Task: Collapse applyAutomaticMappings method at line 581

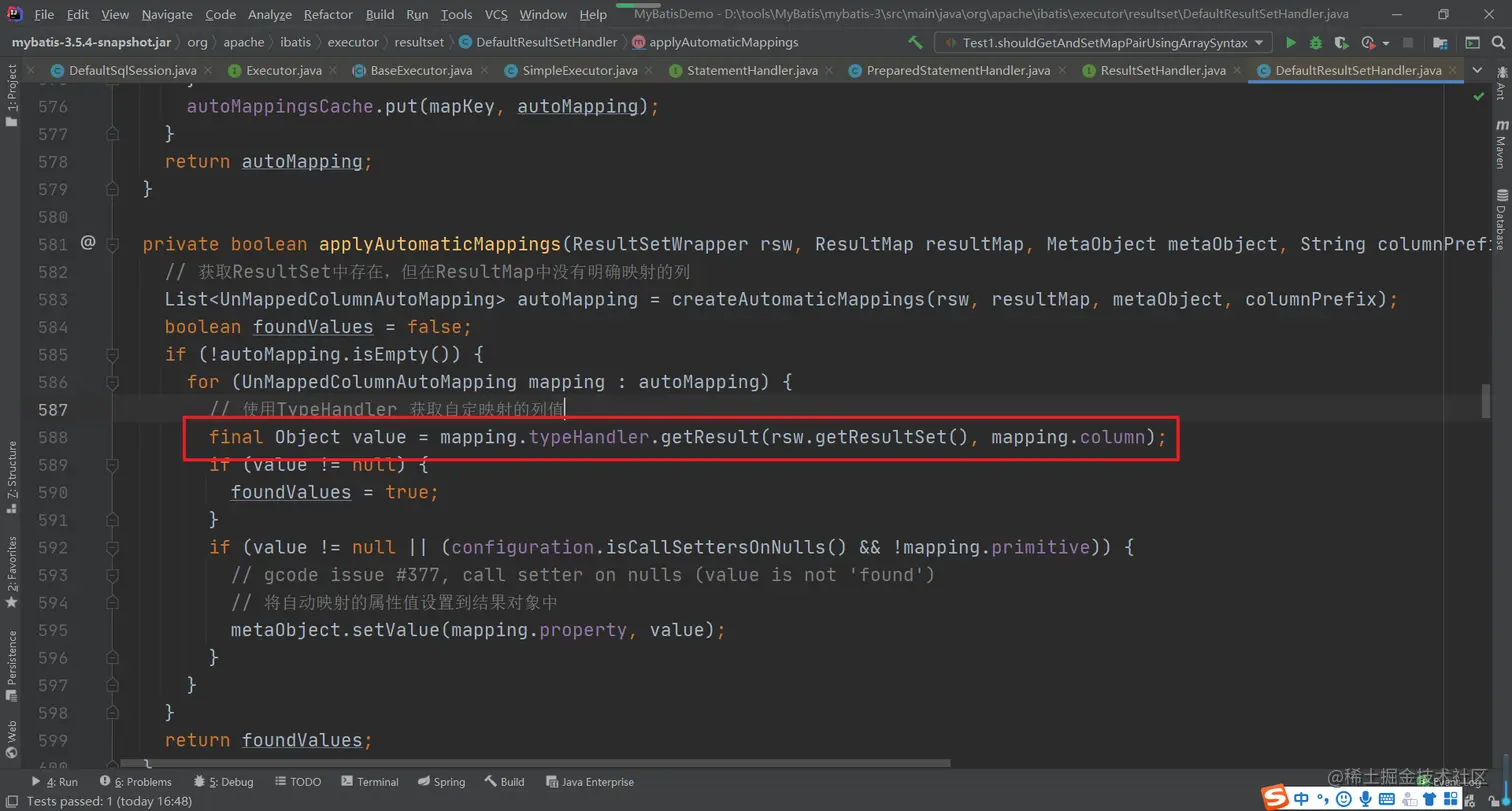Action: [112, 244]
